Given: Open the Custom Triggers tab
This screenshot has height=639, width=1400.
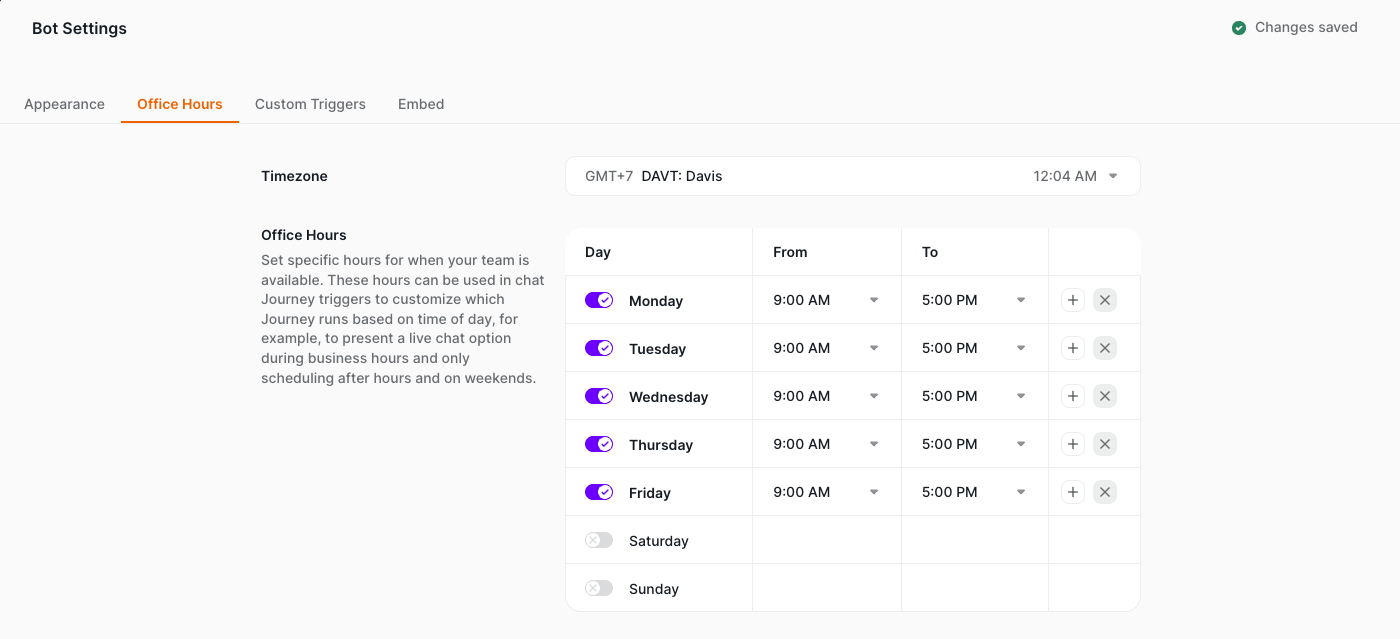Looking at the screenshot, I should pyautogui.click(x=310, y=104).
